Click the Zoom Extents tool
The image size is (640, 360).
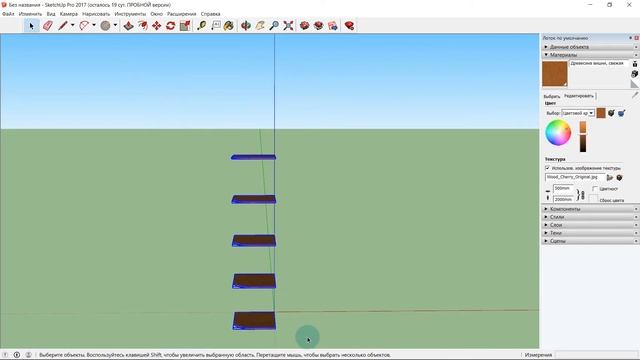288,26
